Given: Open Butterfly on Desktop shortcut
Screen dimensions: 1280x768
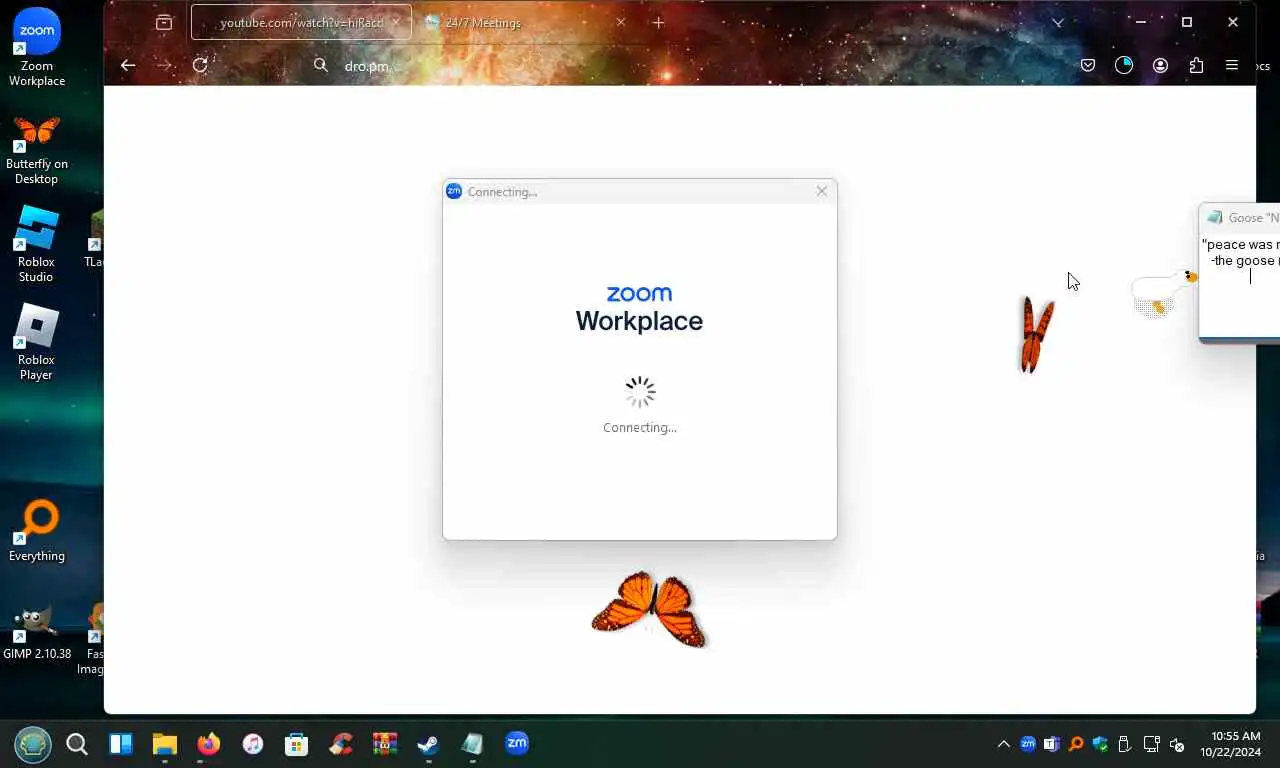Looking at the screenshot, I should pyautogui.click(x=37, y=148).
